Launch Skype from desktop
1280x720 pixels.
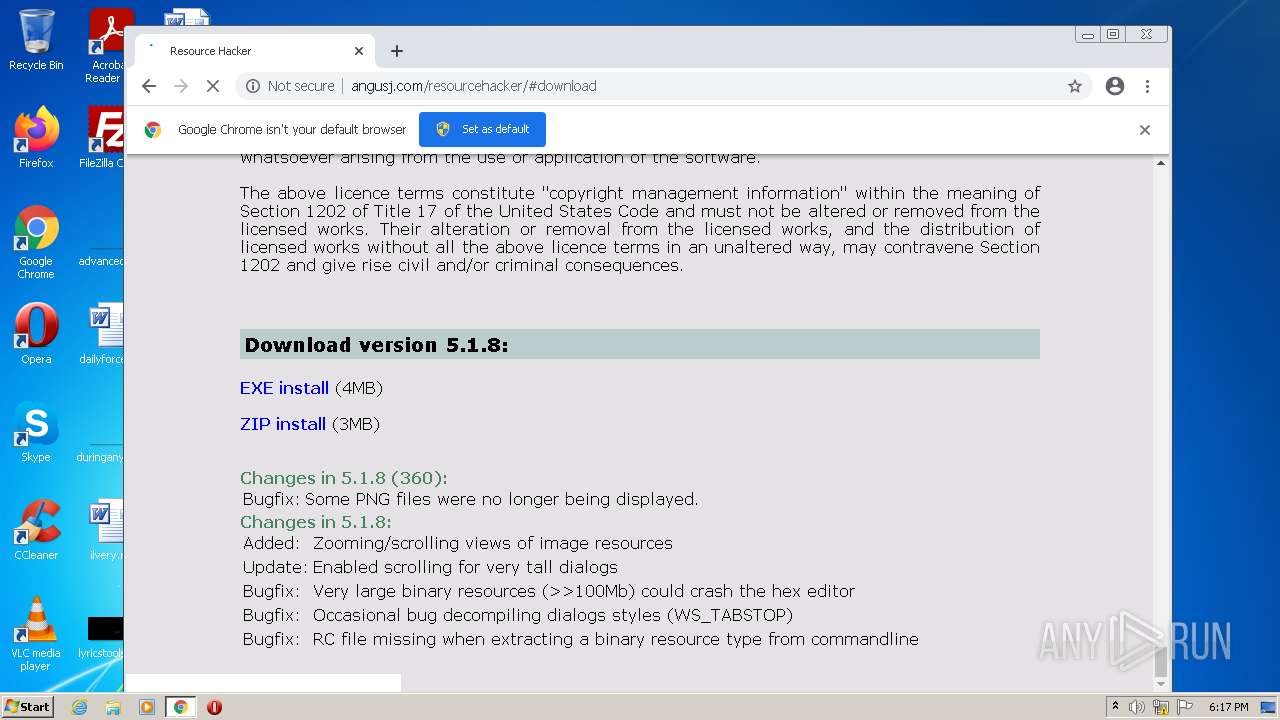[x=36, y=432]
